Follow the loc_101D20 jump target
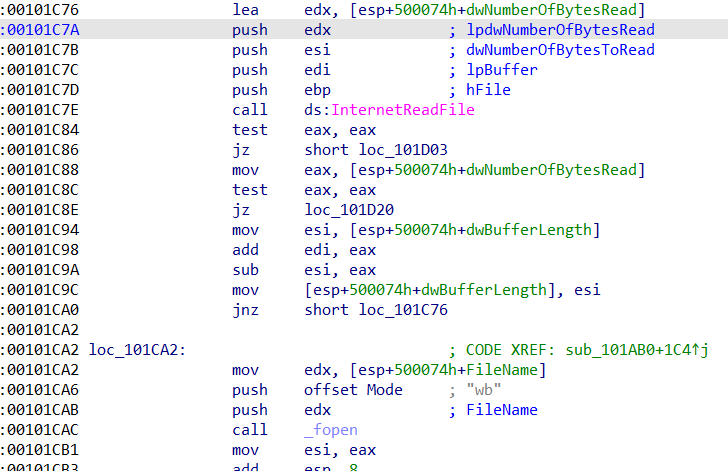Screen dimensions: 728x471 349,209
